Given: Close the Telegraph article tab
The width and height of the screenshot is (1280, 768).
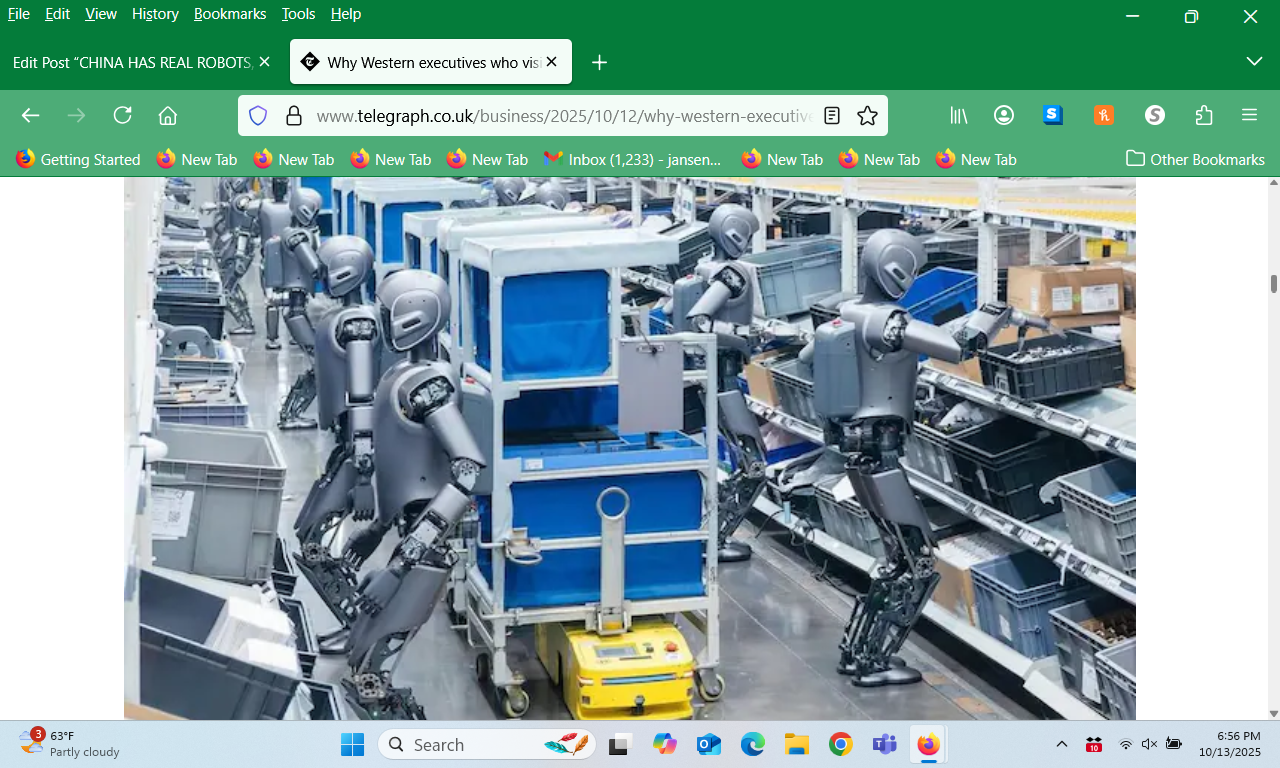Looking at the screenshot, I should 551,62.
